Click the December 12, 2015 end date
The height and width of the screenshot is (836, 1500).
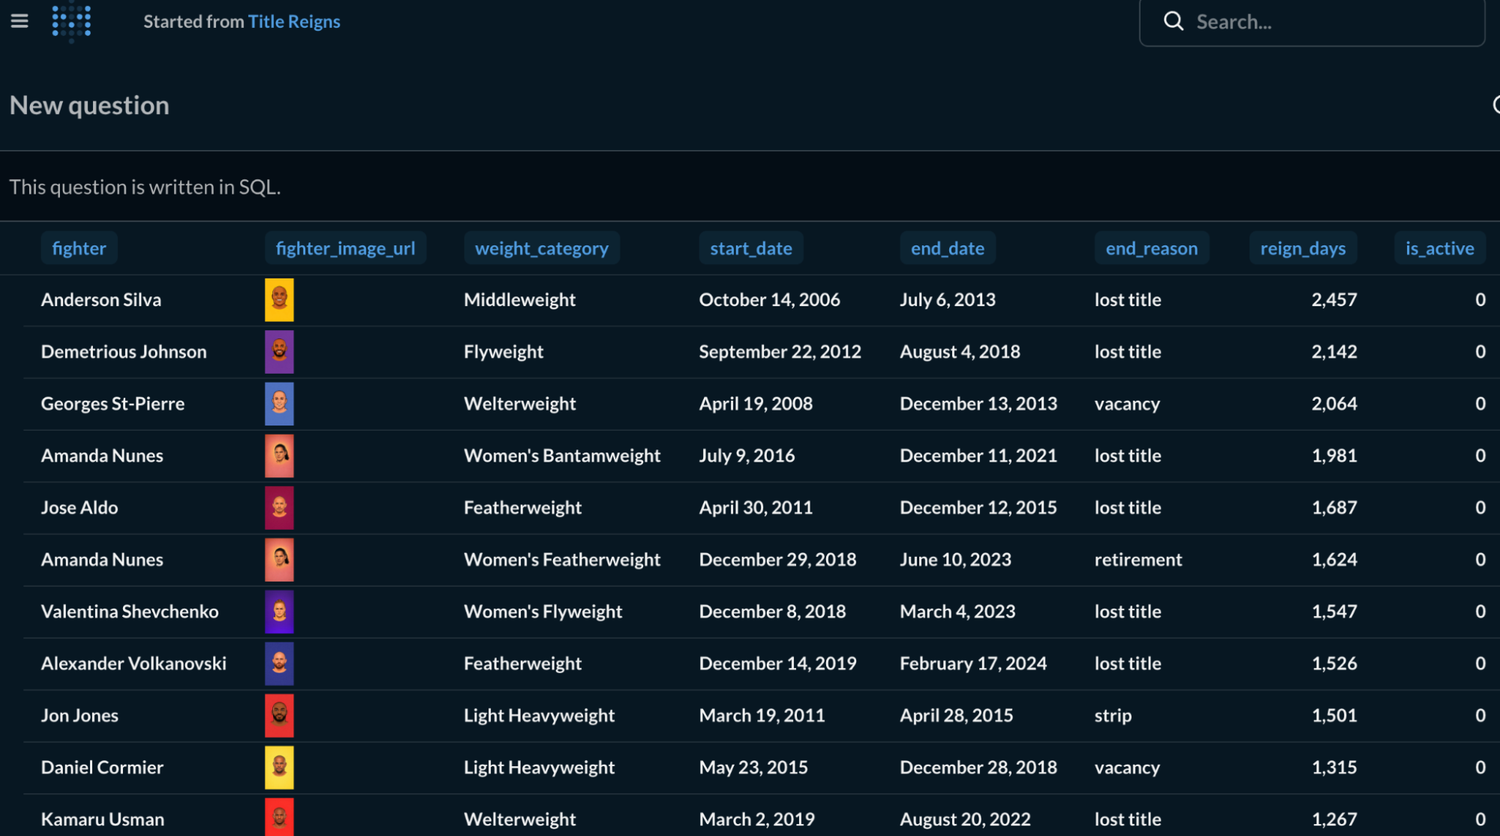pos(978,508)
